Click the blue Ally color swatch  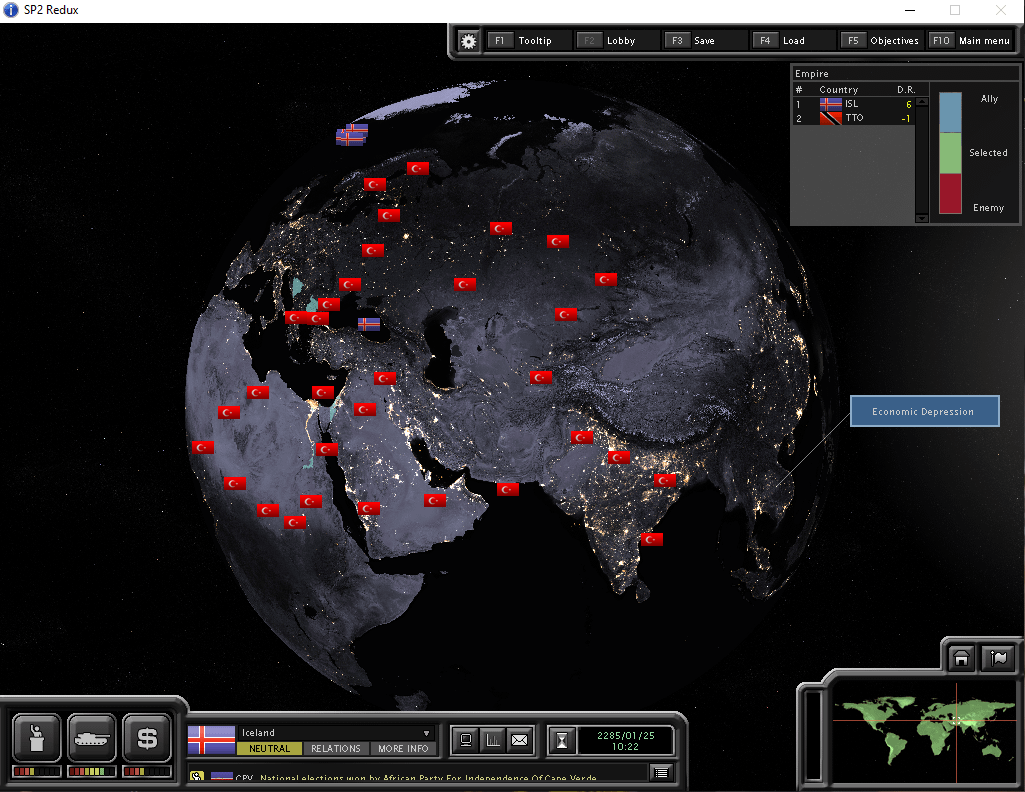click(x=950, y=113)
